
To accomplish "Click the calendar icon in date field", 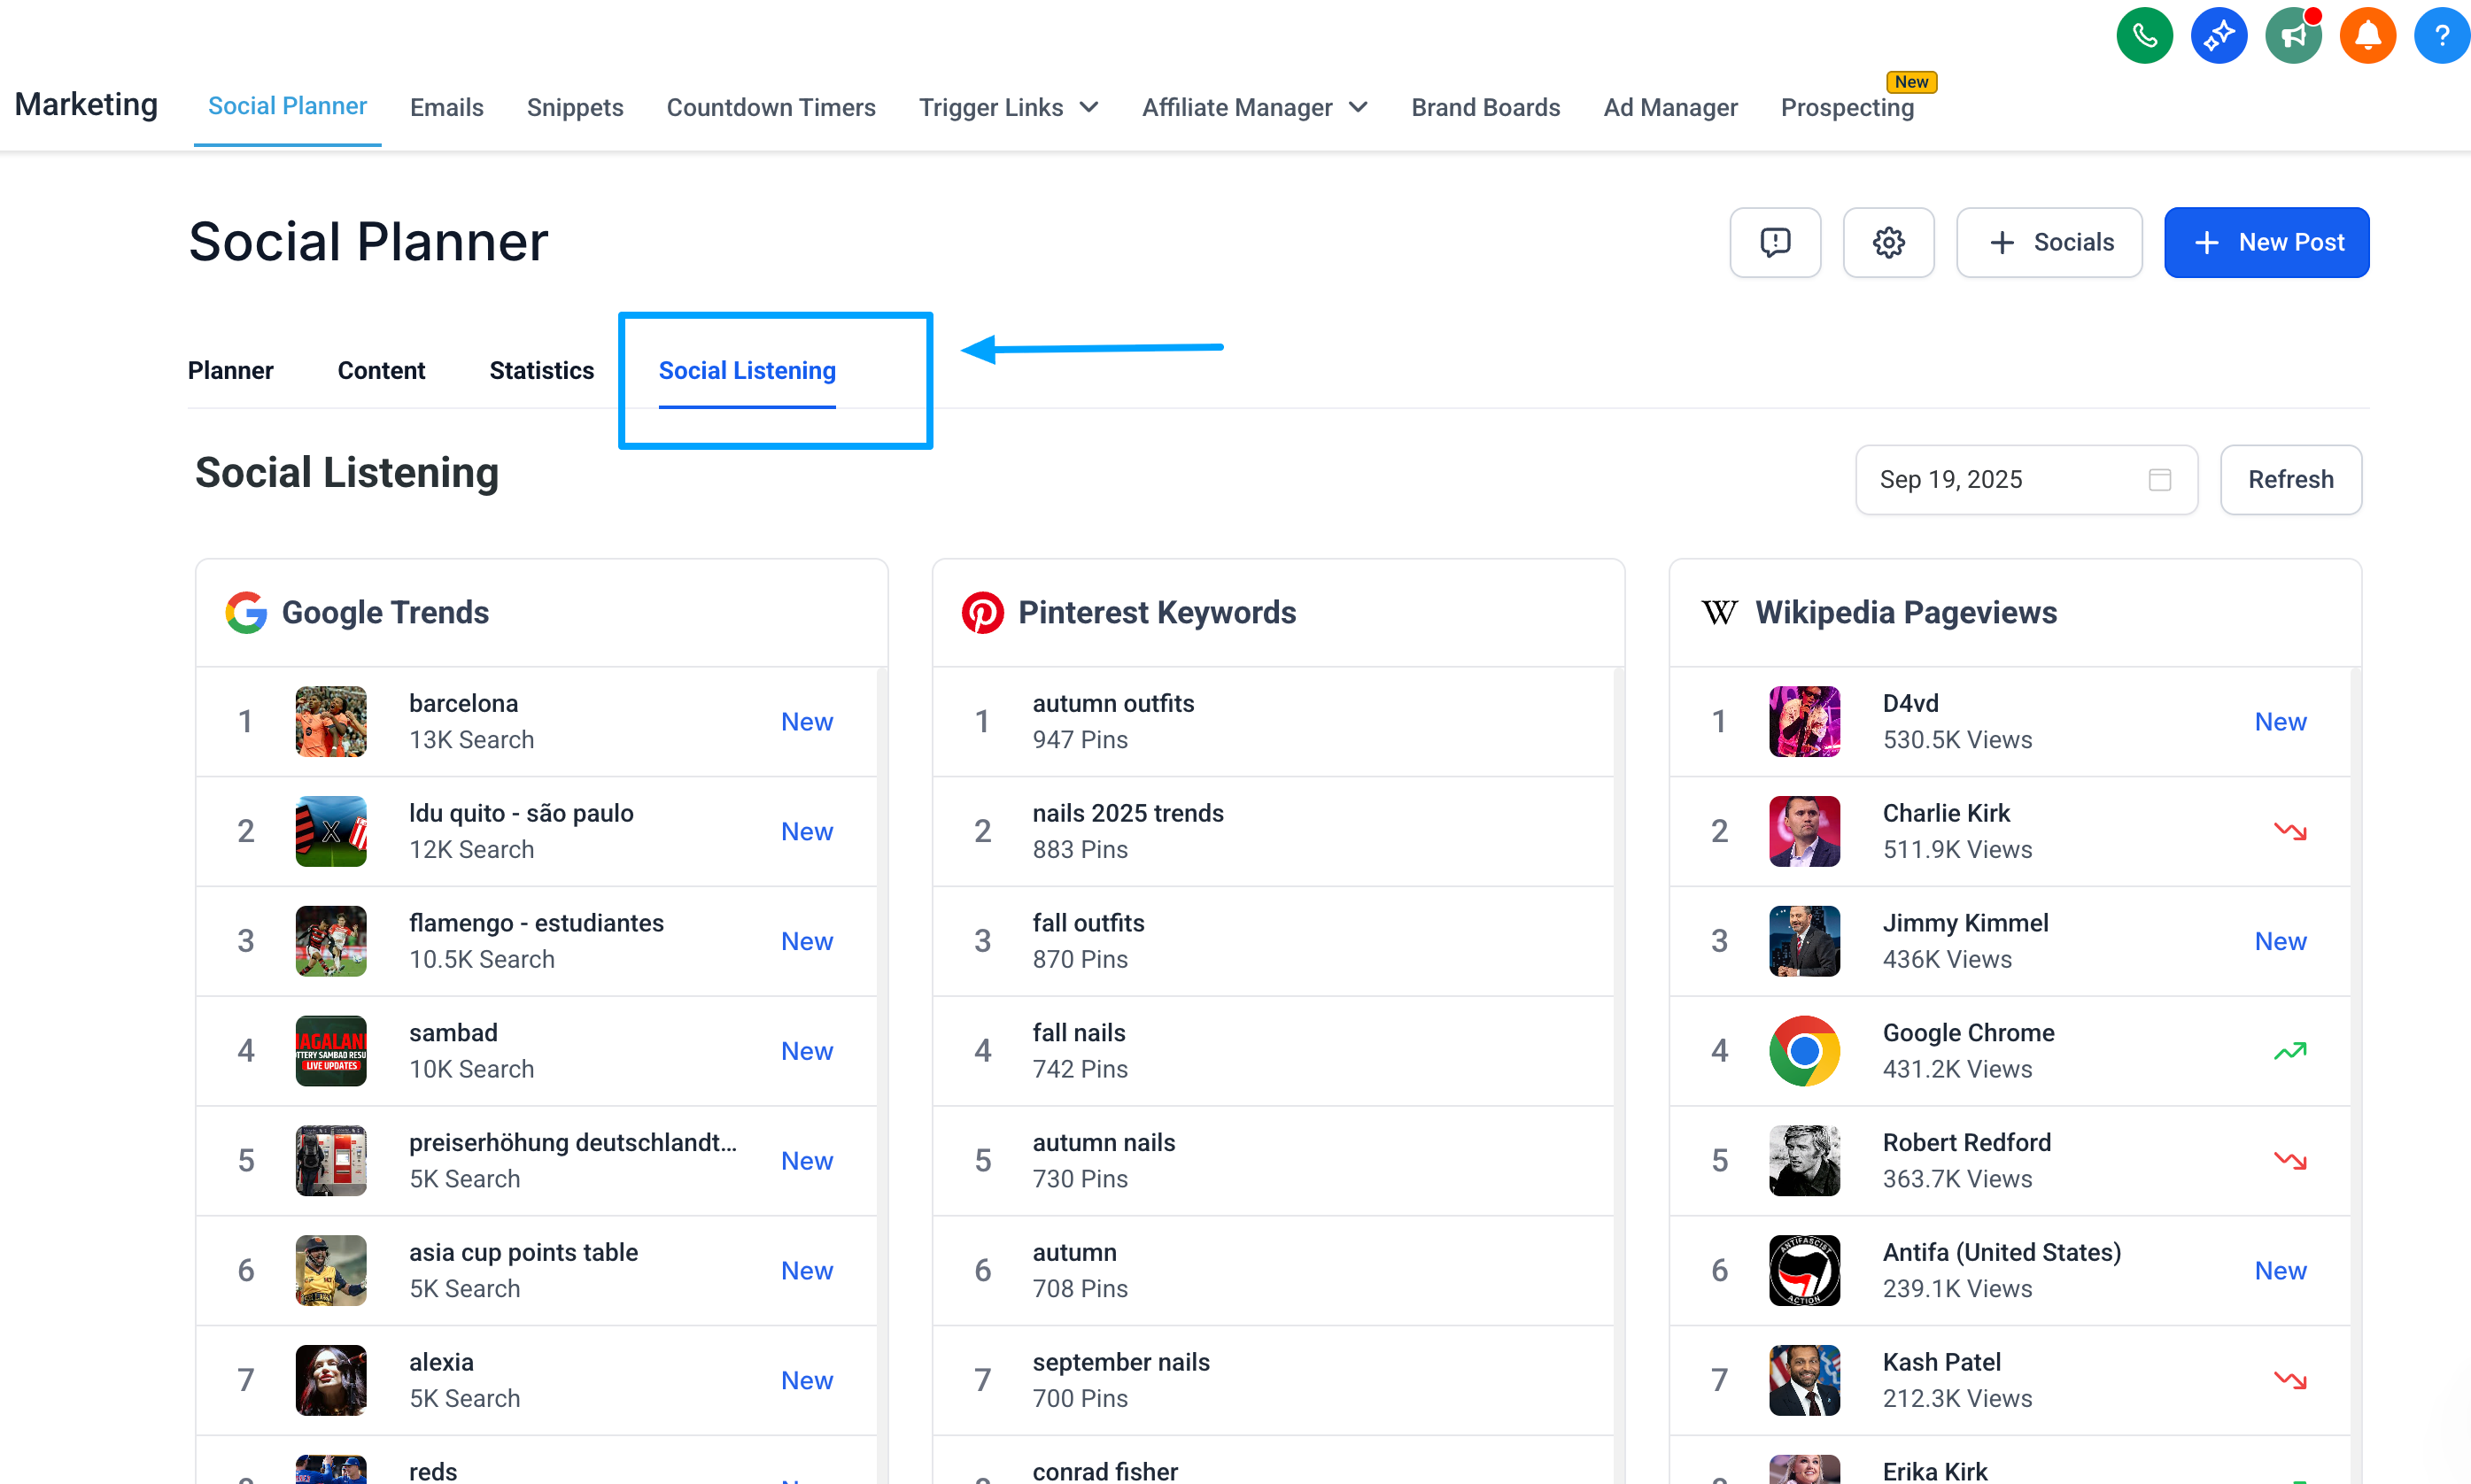I will point(2159,480).
